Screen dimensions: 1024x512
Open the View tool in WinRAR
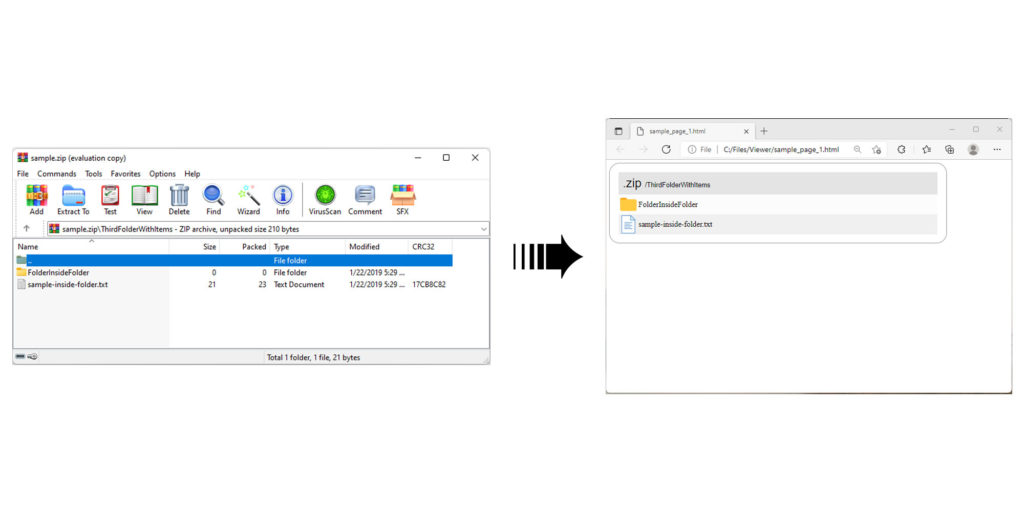coord(144,198)
